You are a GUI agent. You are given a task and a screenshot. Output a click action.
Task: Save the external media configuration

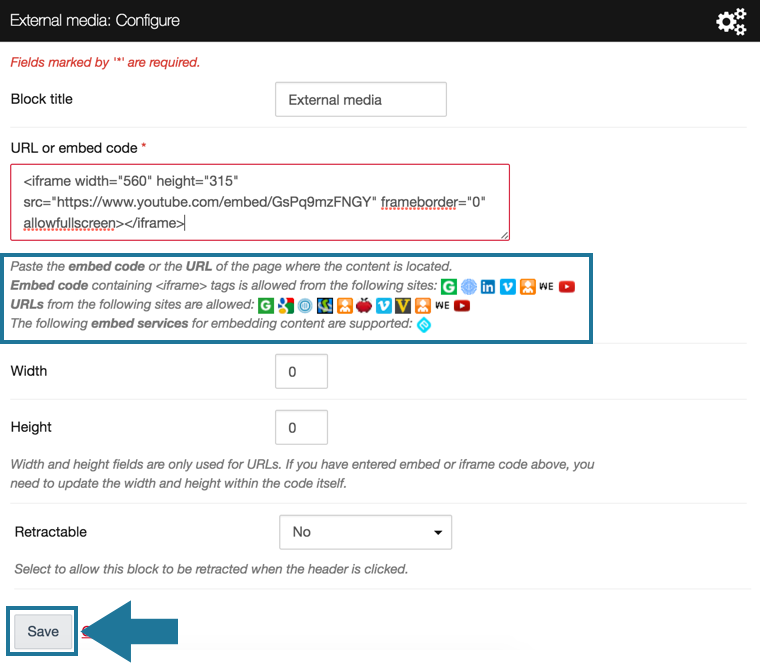coord(43,631)
